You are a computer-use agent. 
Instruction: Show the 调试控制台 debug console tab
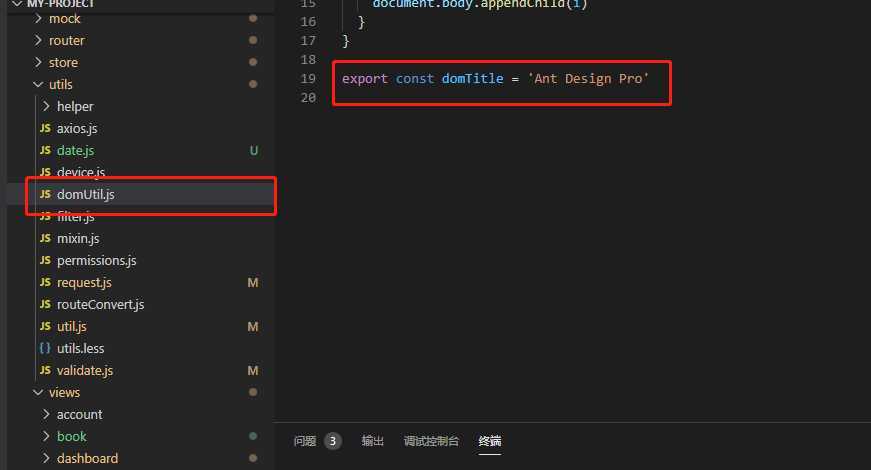tap(431, 441)
